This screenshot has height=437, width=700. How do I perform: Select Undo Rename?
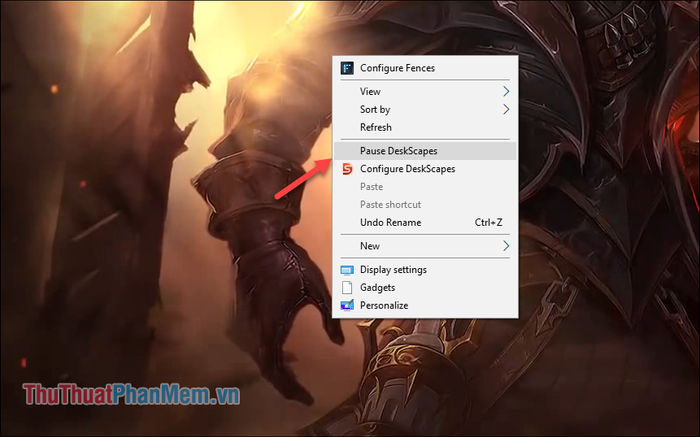(425, 222)
